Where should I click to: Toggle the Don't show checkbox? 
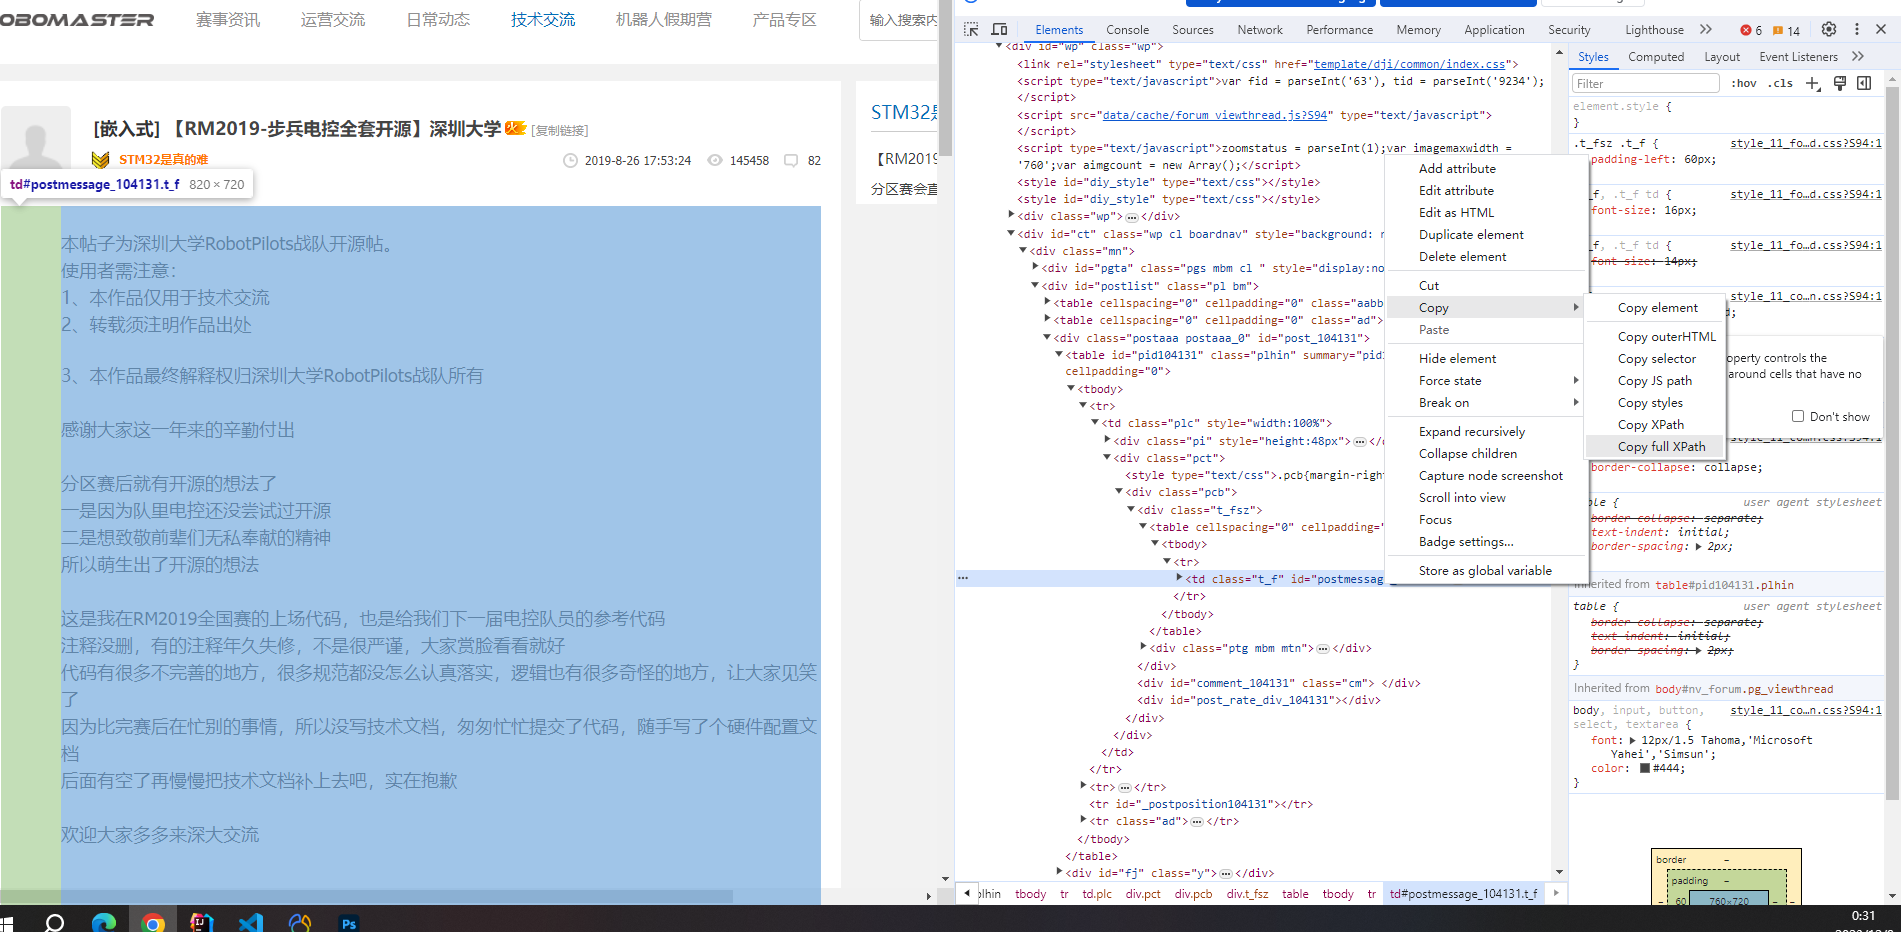coord(1798,416)
